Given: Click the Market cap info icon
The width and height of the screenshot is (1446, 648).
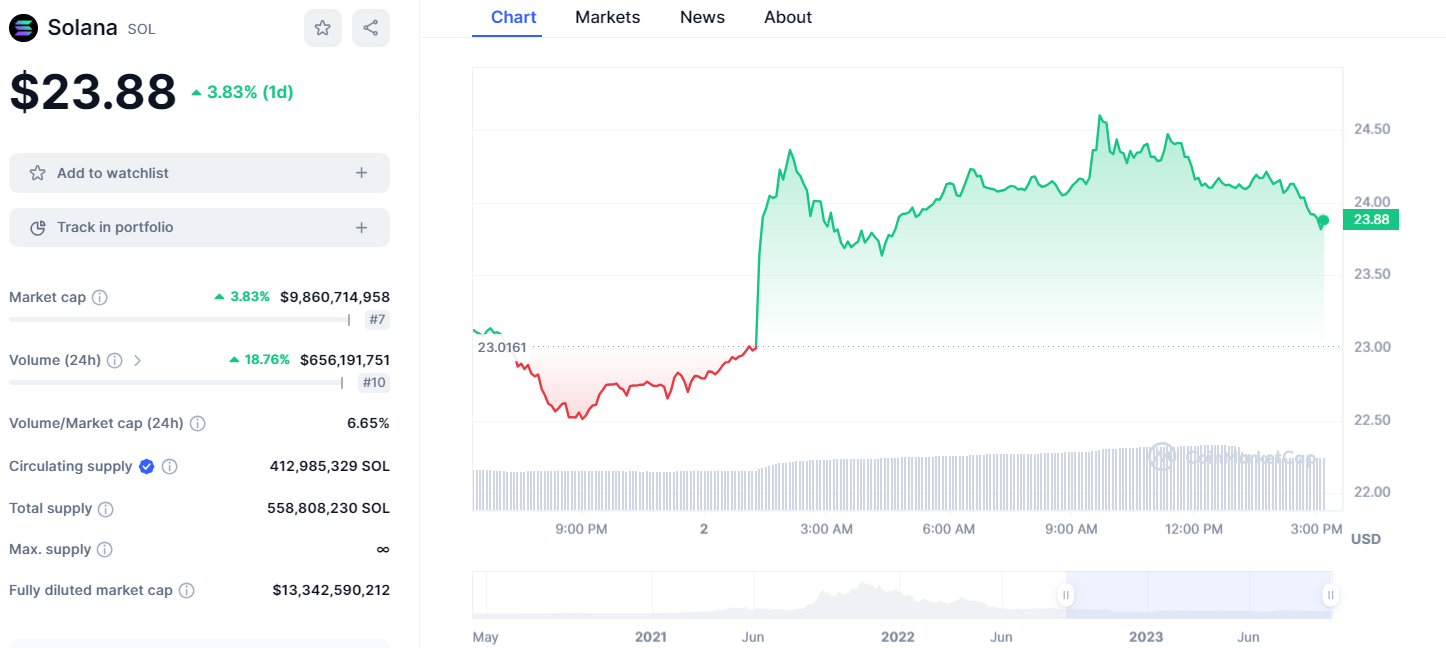Looking at the screenshot, I should pyautogui.click(x=100, y=297).
